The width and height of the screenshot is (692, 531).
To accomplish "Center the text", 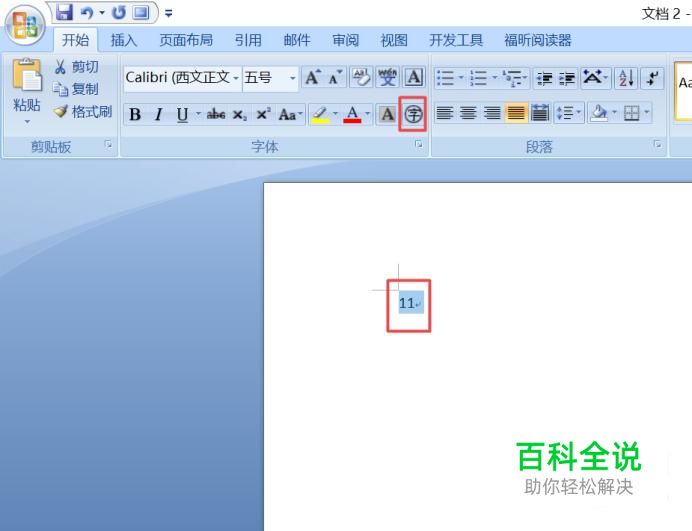I will (468, 113).
